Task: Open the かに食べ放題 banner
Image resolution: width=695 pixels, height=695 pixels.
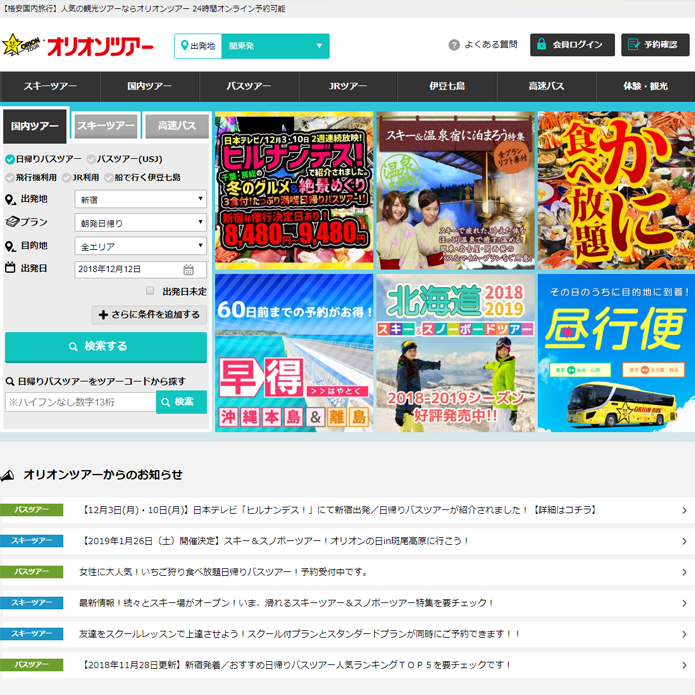Action: (x=617, y=191)
